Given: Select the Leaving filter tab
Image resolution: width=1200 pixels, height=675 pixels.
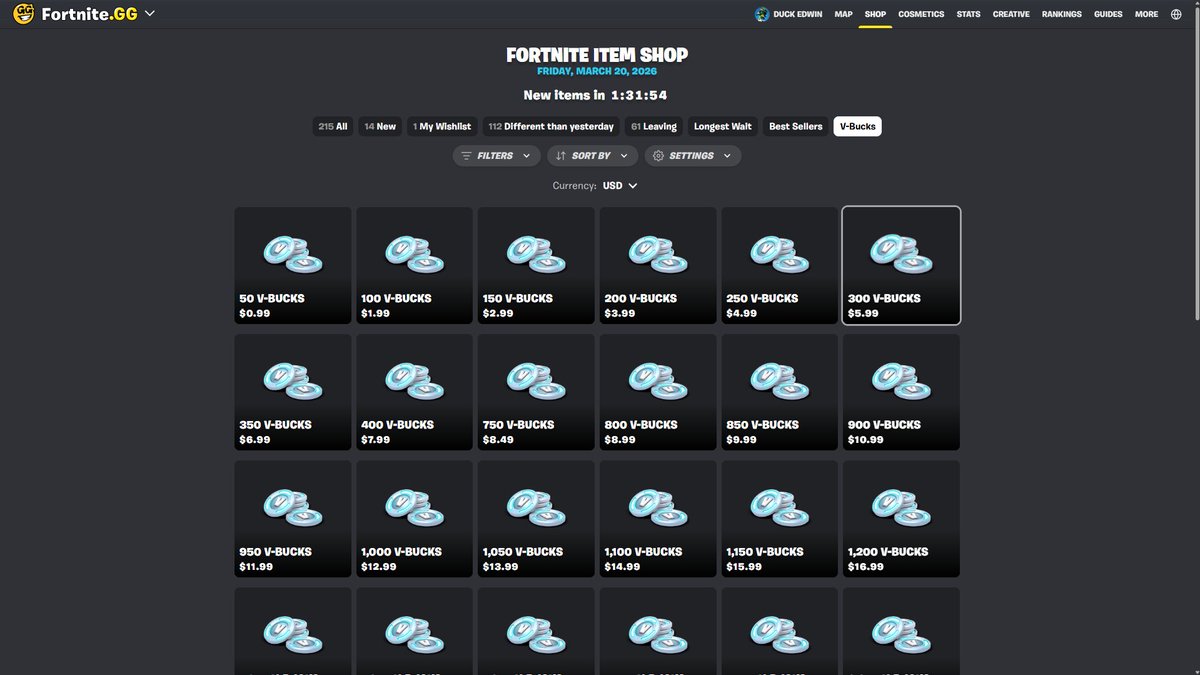Looking at the screenshot, I should click(x=654, y=127).
